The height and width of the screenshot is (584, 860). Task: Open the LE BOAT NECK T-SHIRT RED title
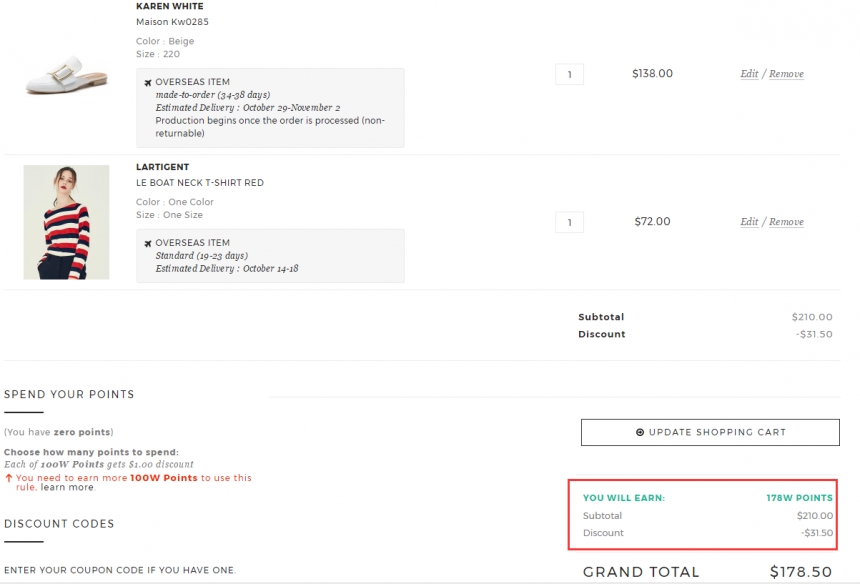coord(200,183)
